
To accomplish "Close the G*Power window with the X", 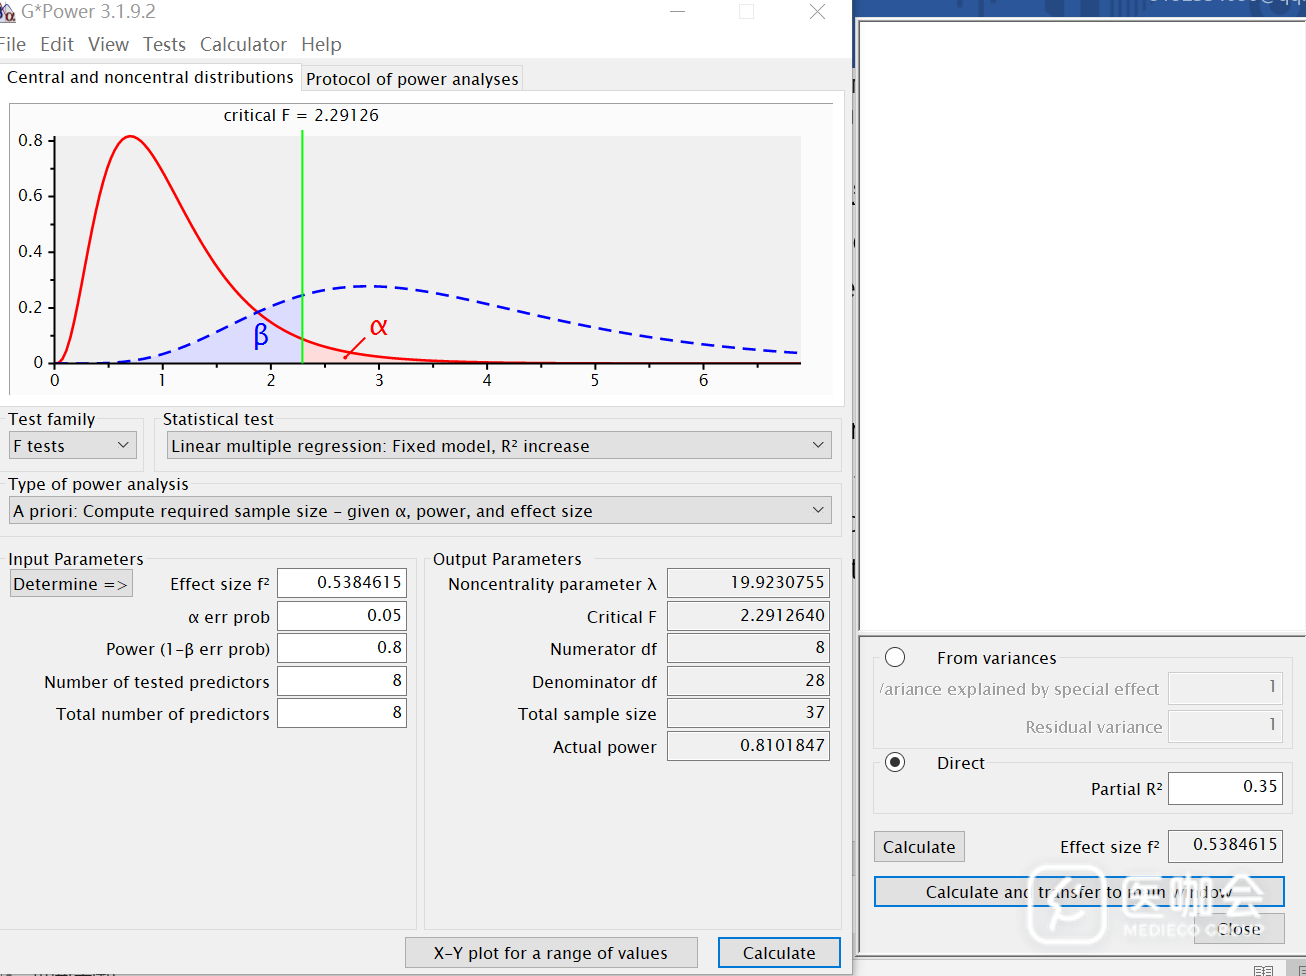I will pyautogui.click(x=817, y=12).
